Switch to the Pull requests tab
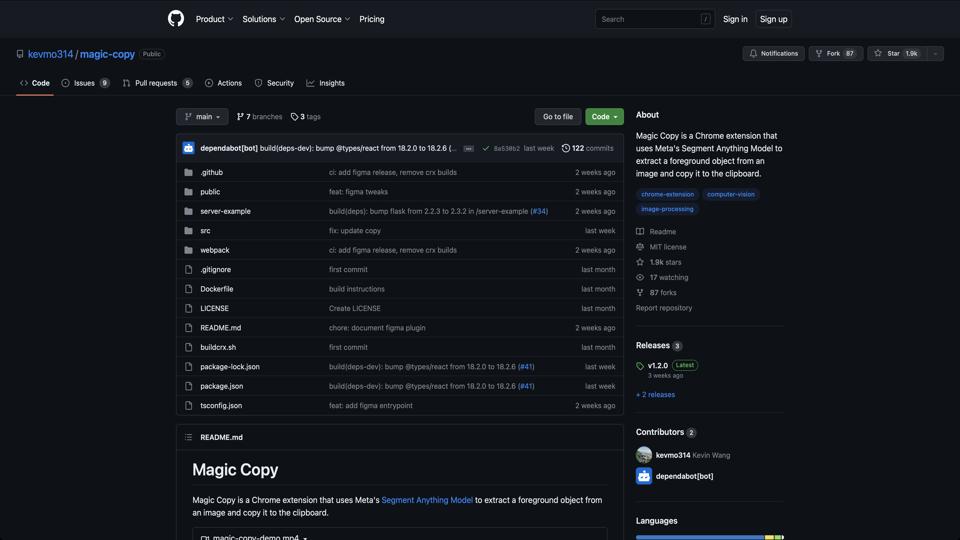The width and height of the screenshot is (960, 540). click(x=156, y=83)
